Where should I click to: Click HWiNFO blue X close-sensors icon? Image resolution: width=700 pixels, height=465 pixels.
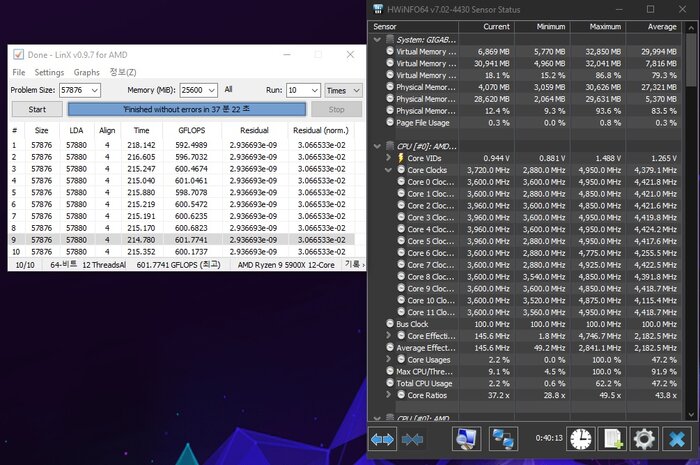click(677, 439)
